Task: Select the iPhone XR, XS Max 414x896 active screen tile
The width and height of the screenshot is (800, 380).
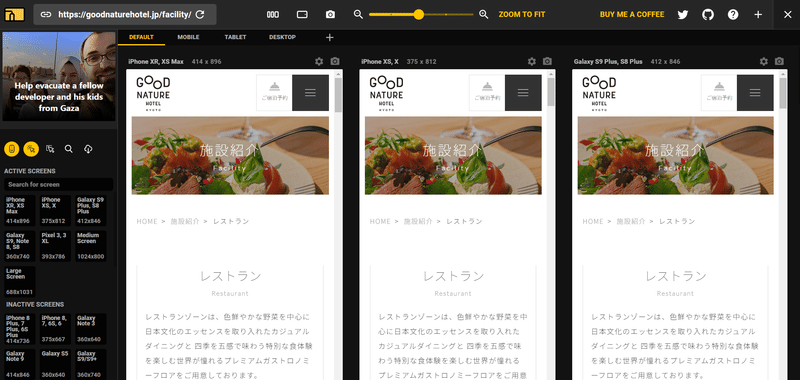Action: click(20, 211)
